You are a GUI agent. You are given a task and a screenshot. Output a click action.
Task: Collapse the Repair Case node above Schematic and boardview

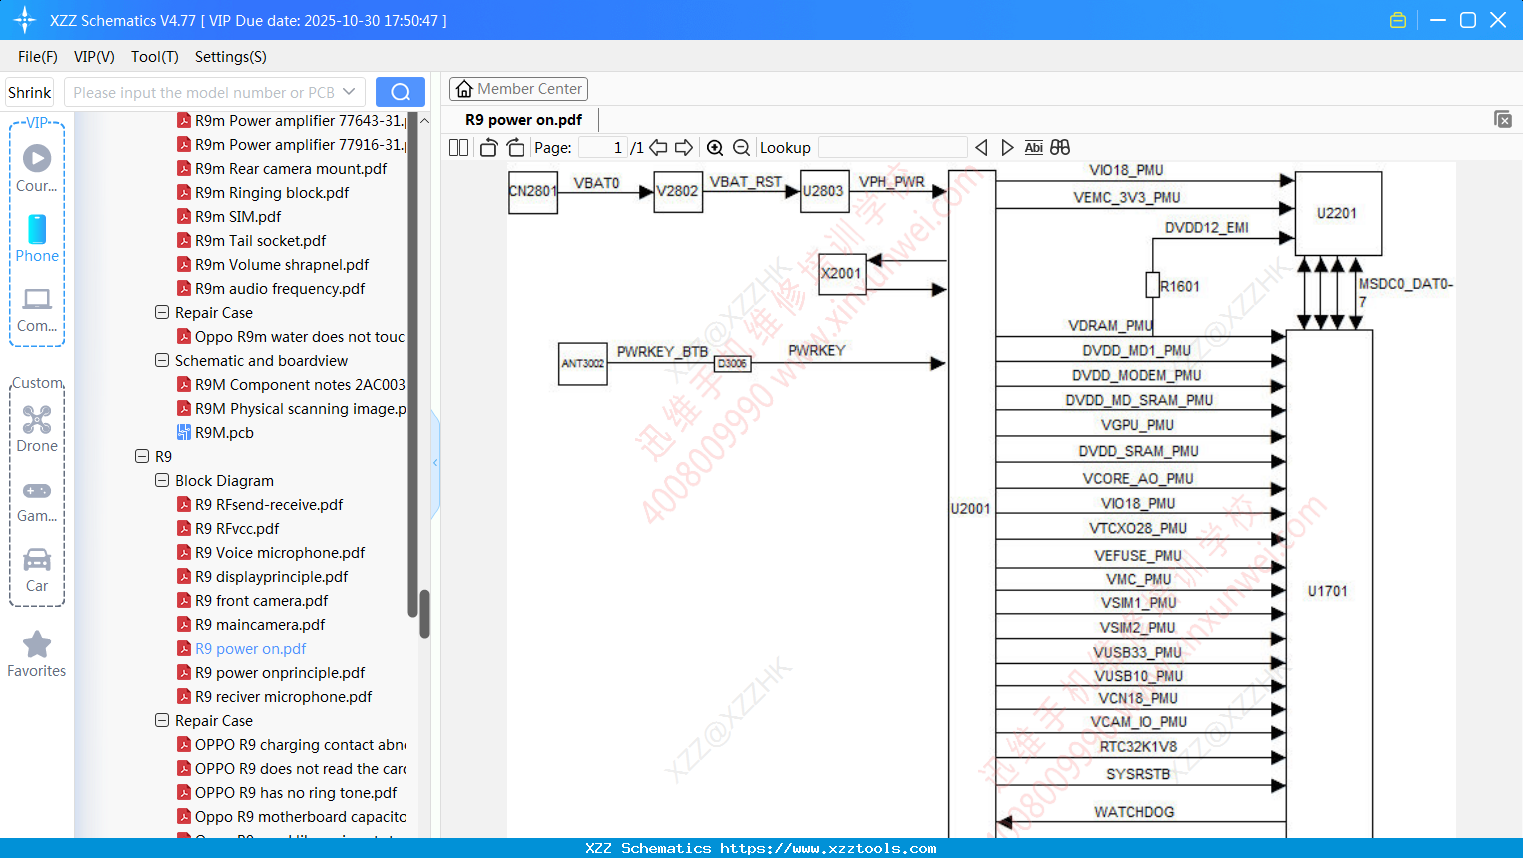(x=162, y=312)
